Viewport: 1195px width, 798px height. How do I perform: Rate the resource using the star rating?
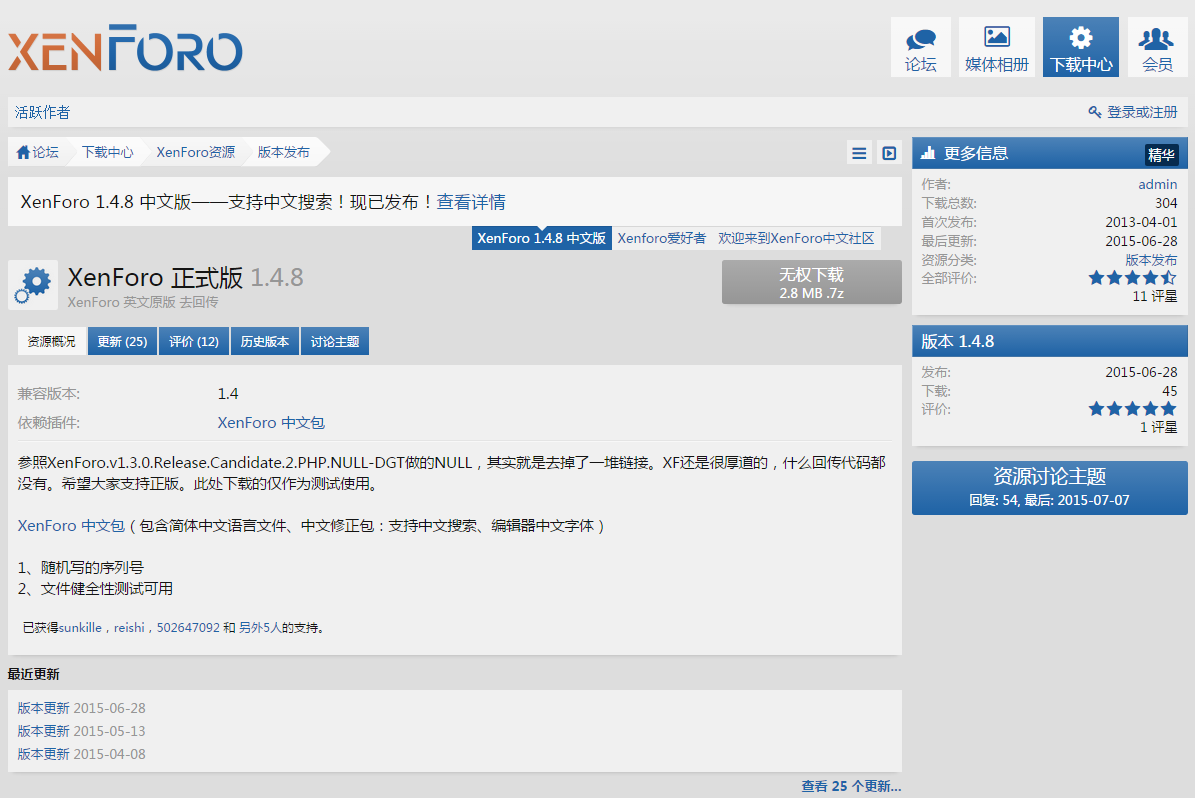coord(1132,277)
